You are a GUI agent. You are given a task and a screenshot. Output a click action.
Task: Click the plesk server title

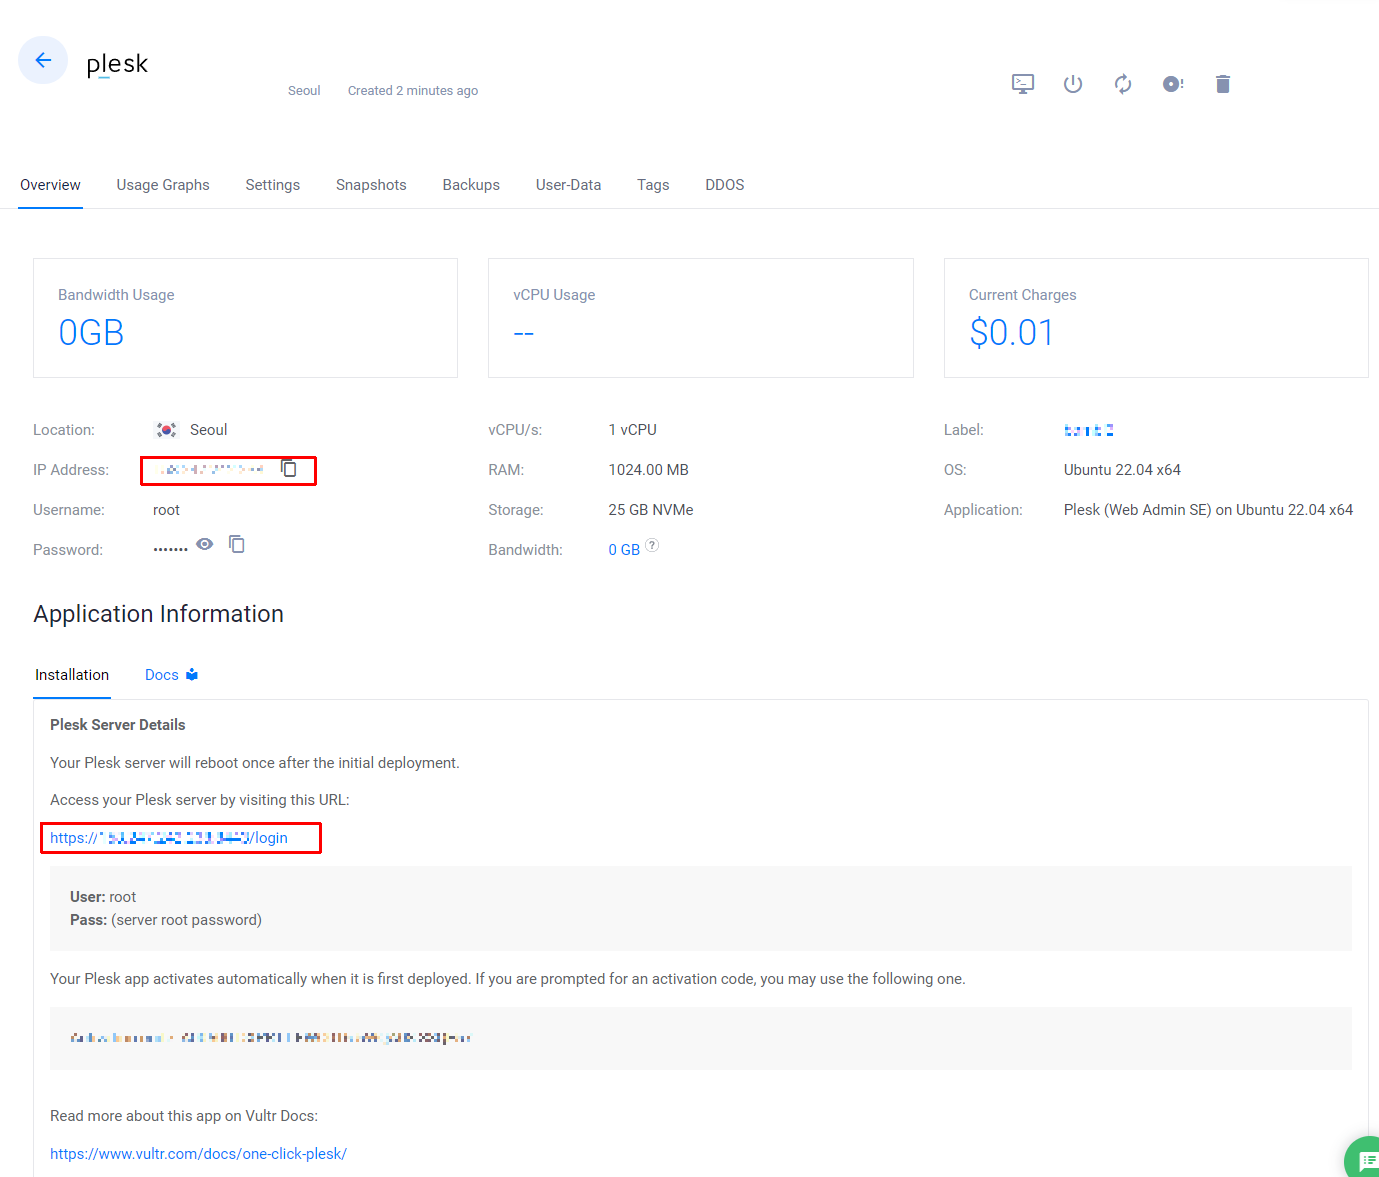[117, 64]
